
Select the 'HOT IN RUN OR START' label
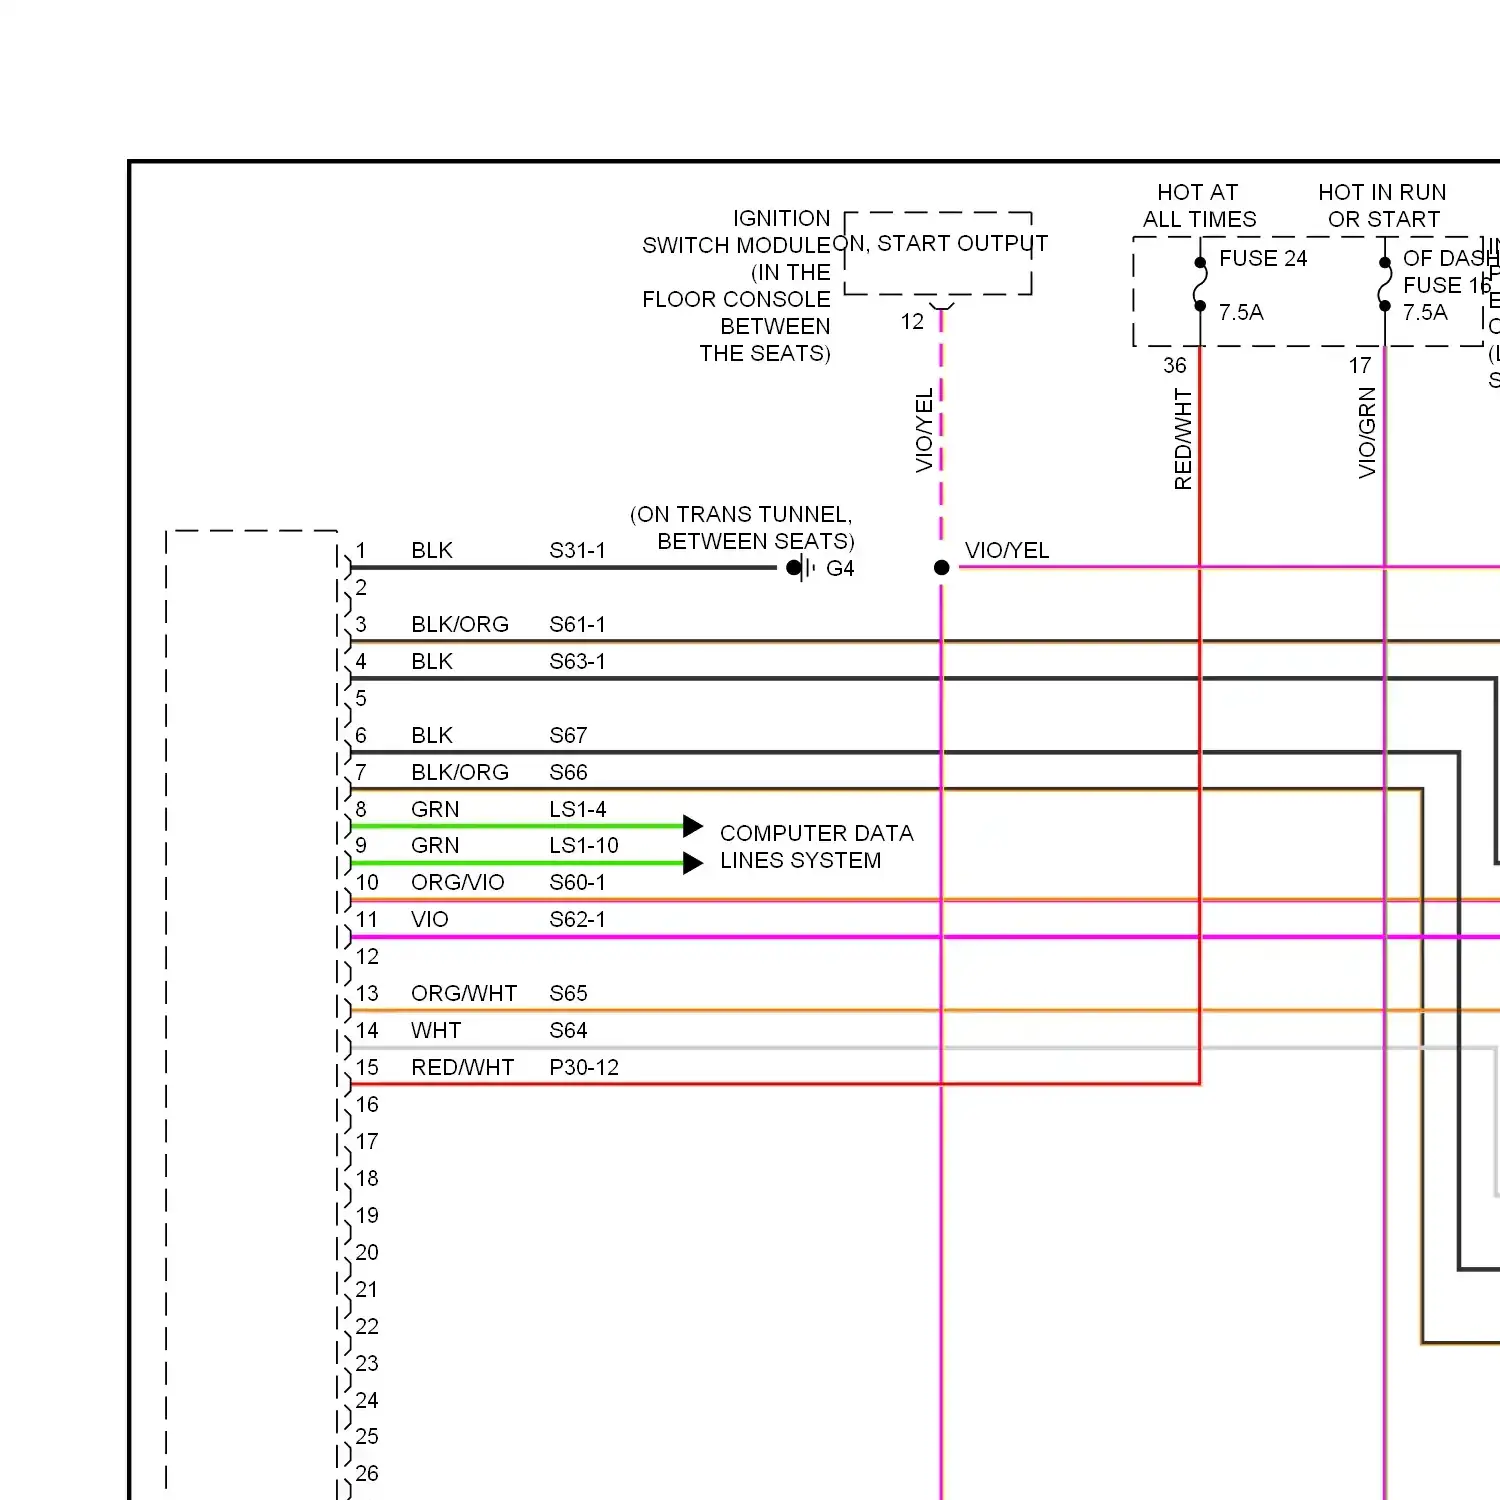(x=1382, y=206)
